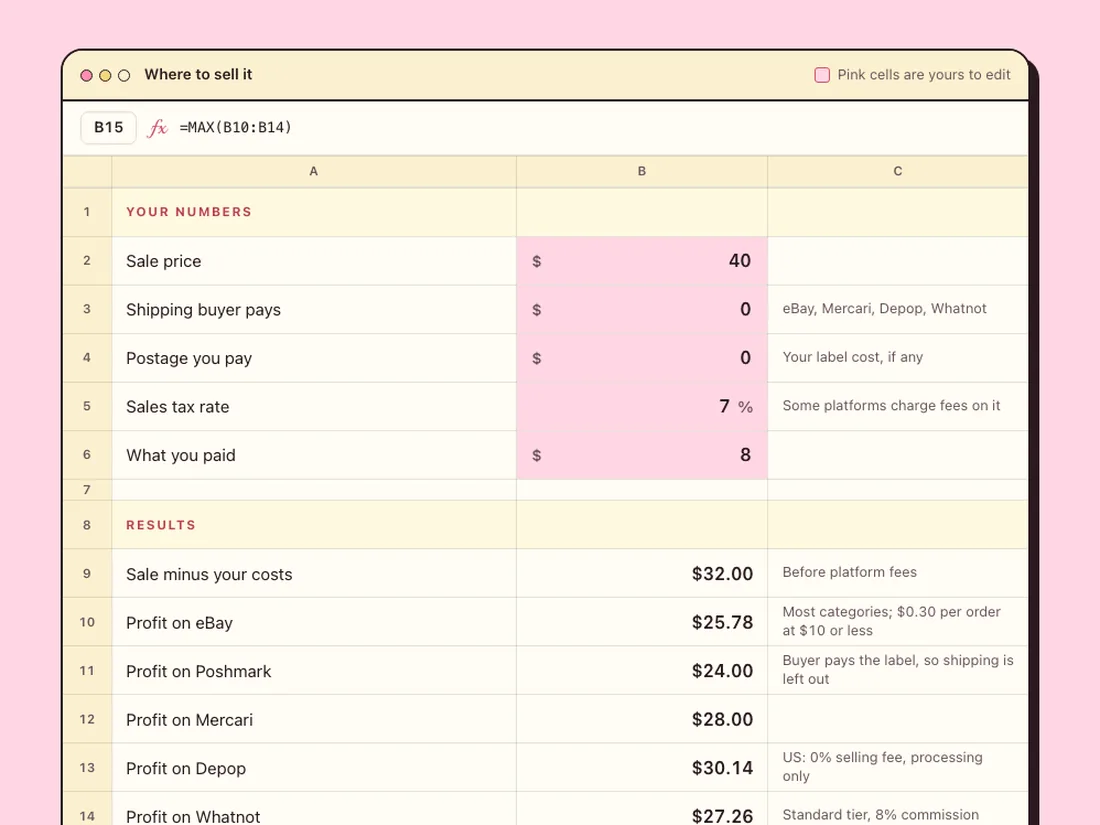
Task: Select column A header
Action: [x=314, y=171]
